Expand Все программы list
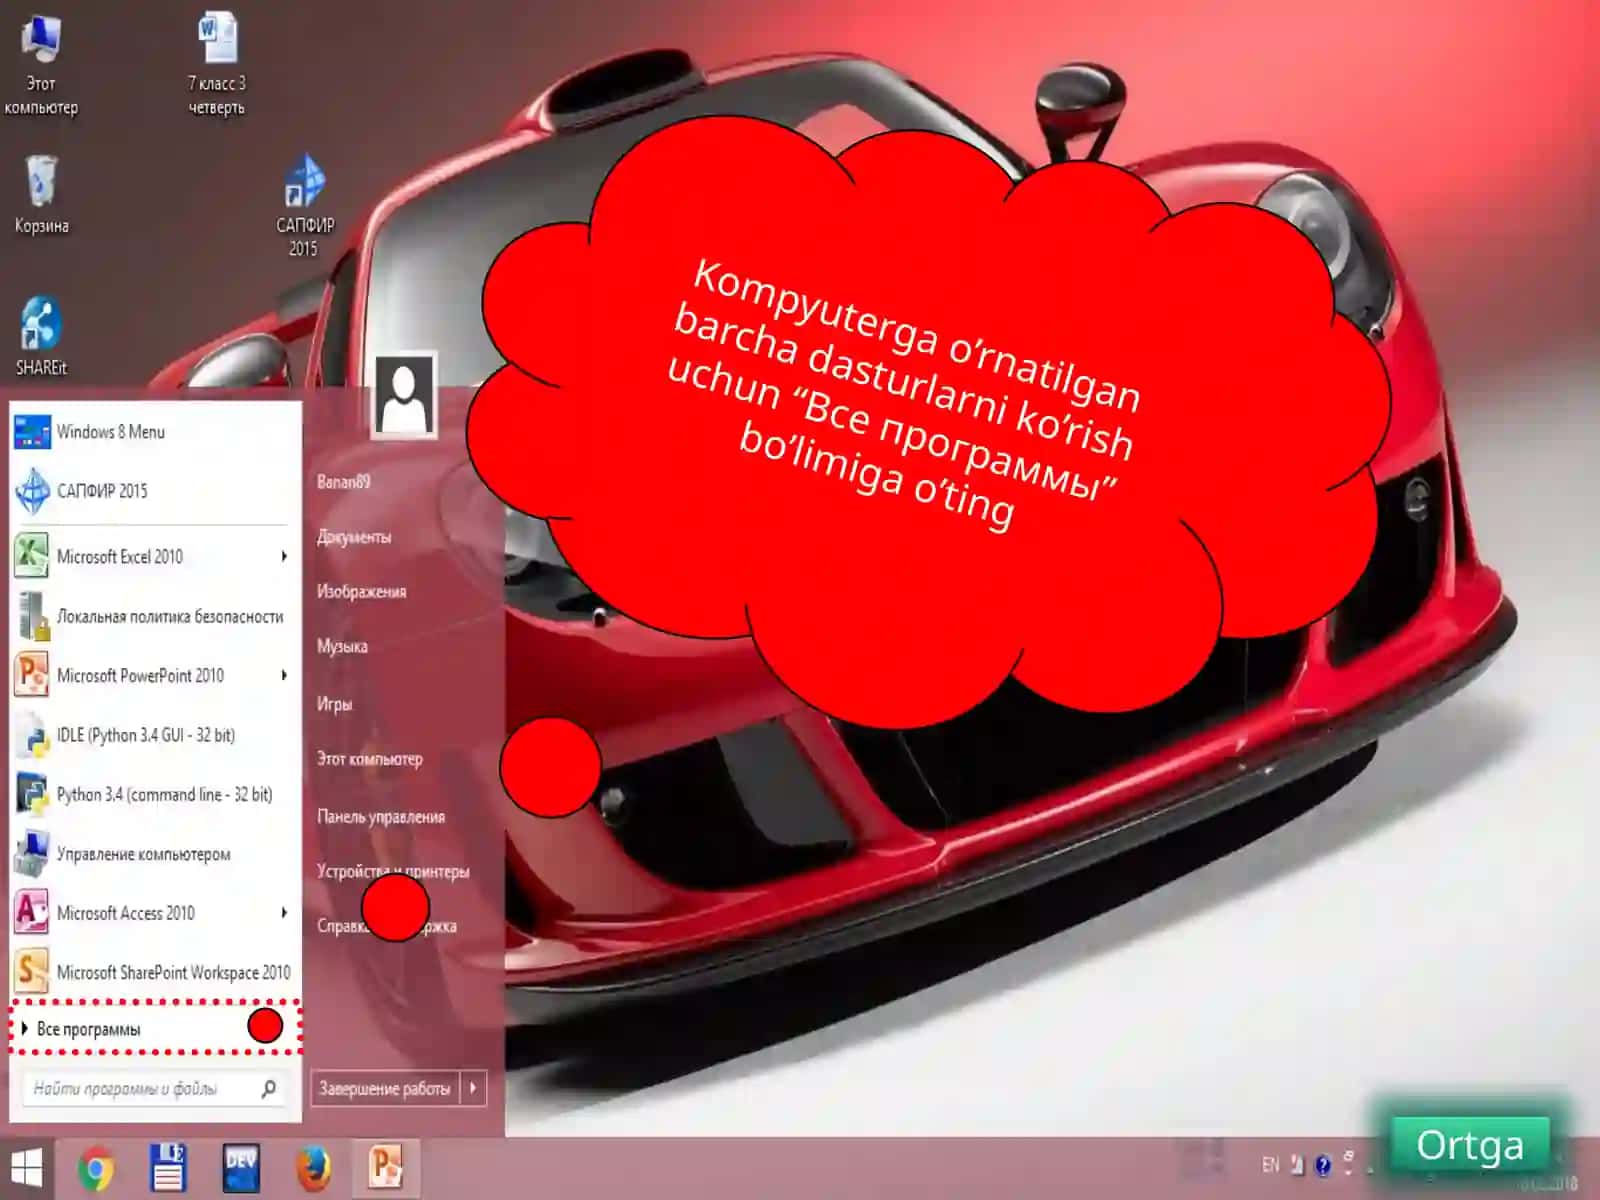 tap(155, 1028)
